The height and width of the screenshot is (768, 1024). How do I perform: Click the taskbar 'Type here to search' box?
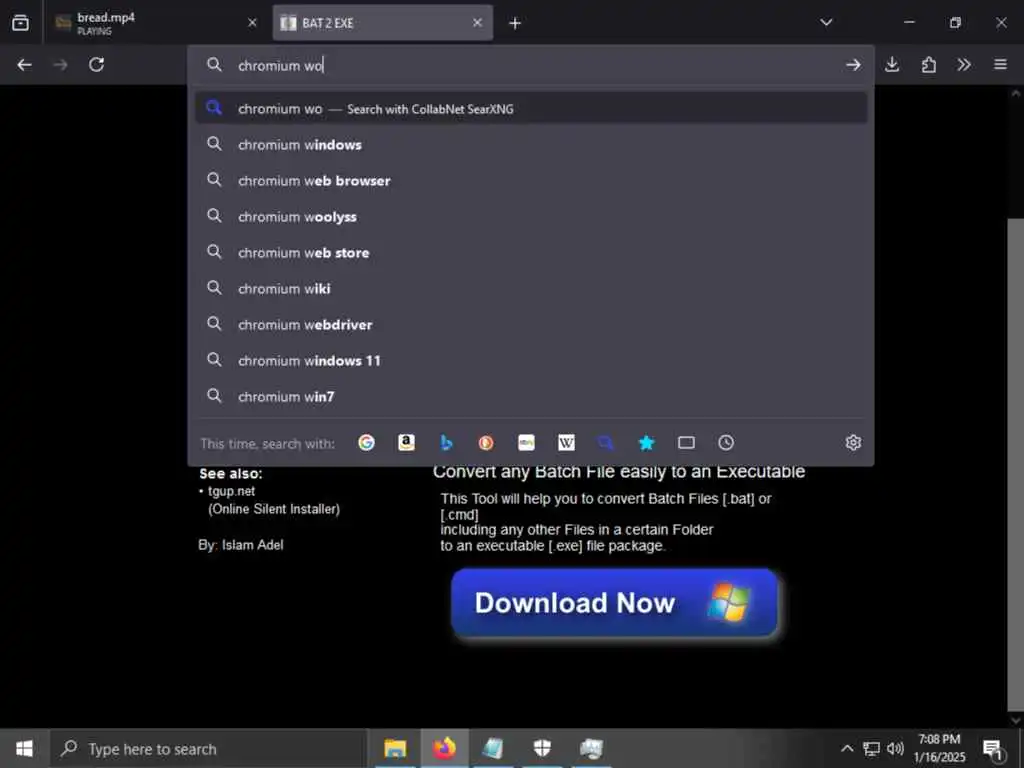coord(208,748)
